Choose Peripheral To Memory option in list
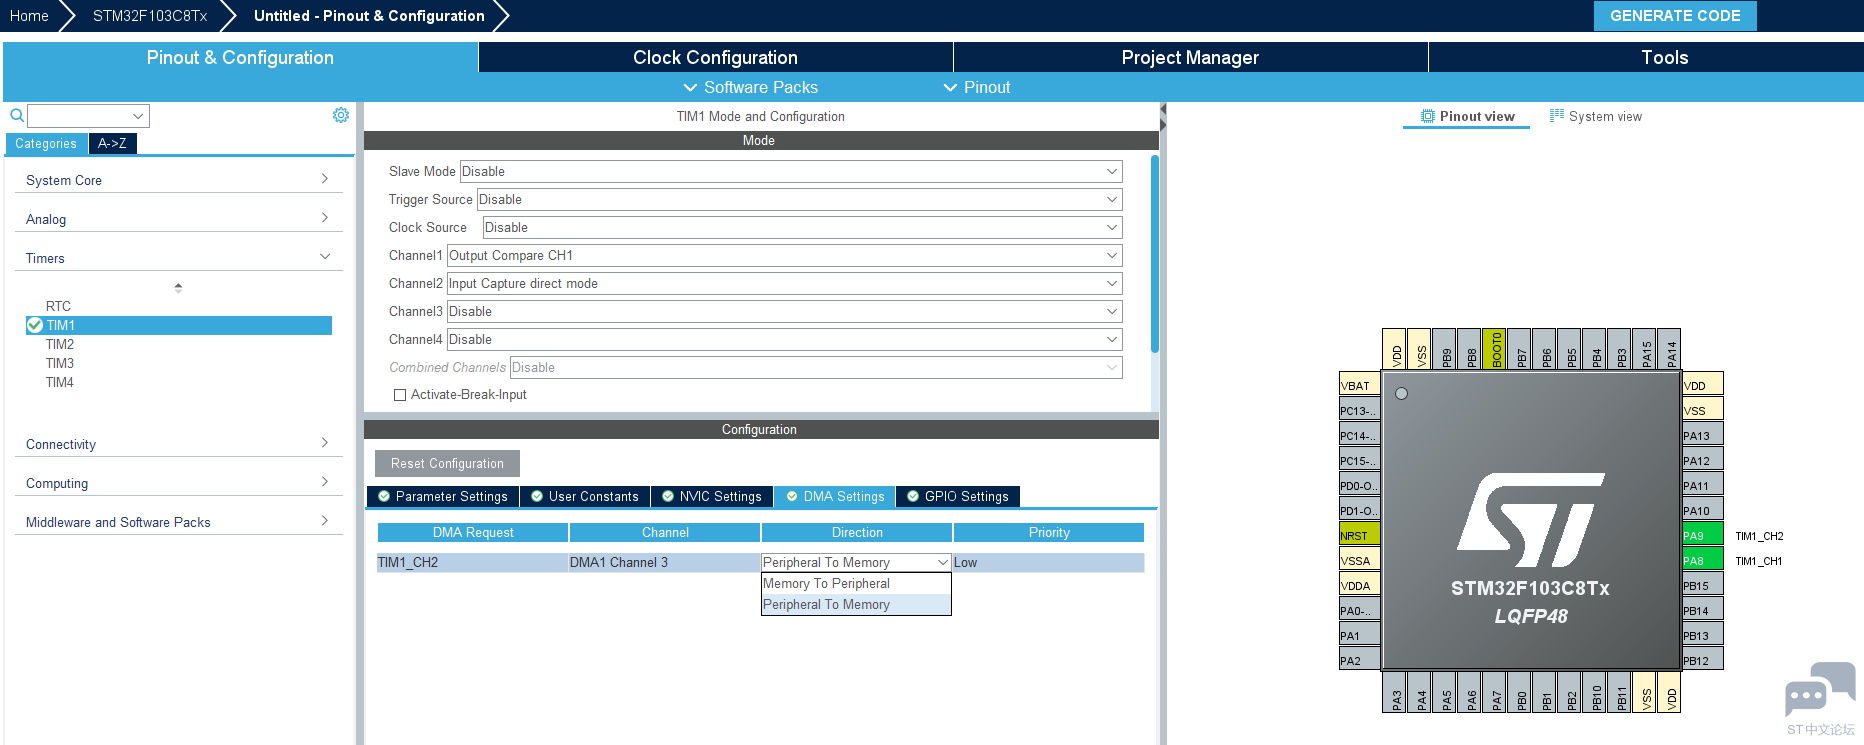 tap(856, 605)
